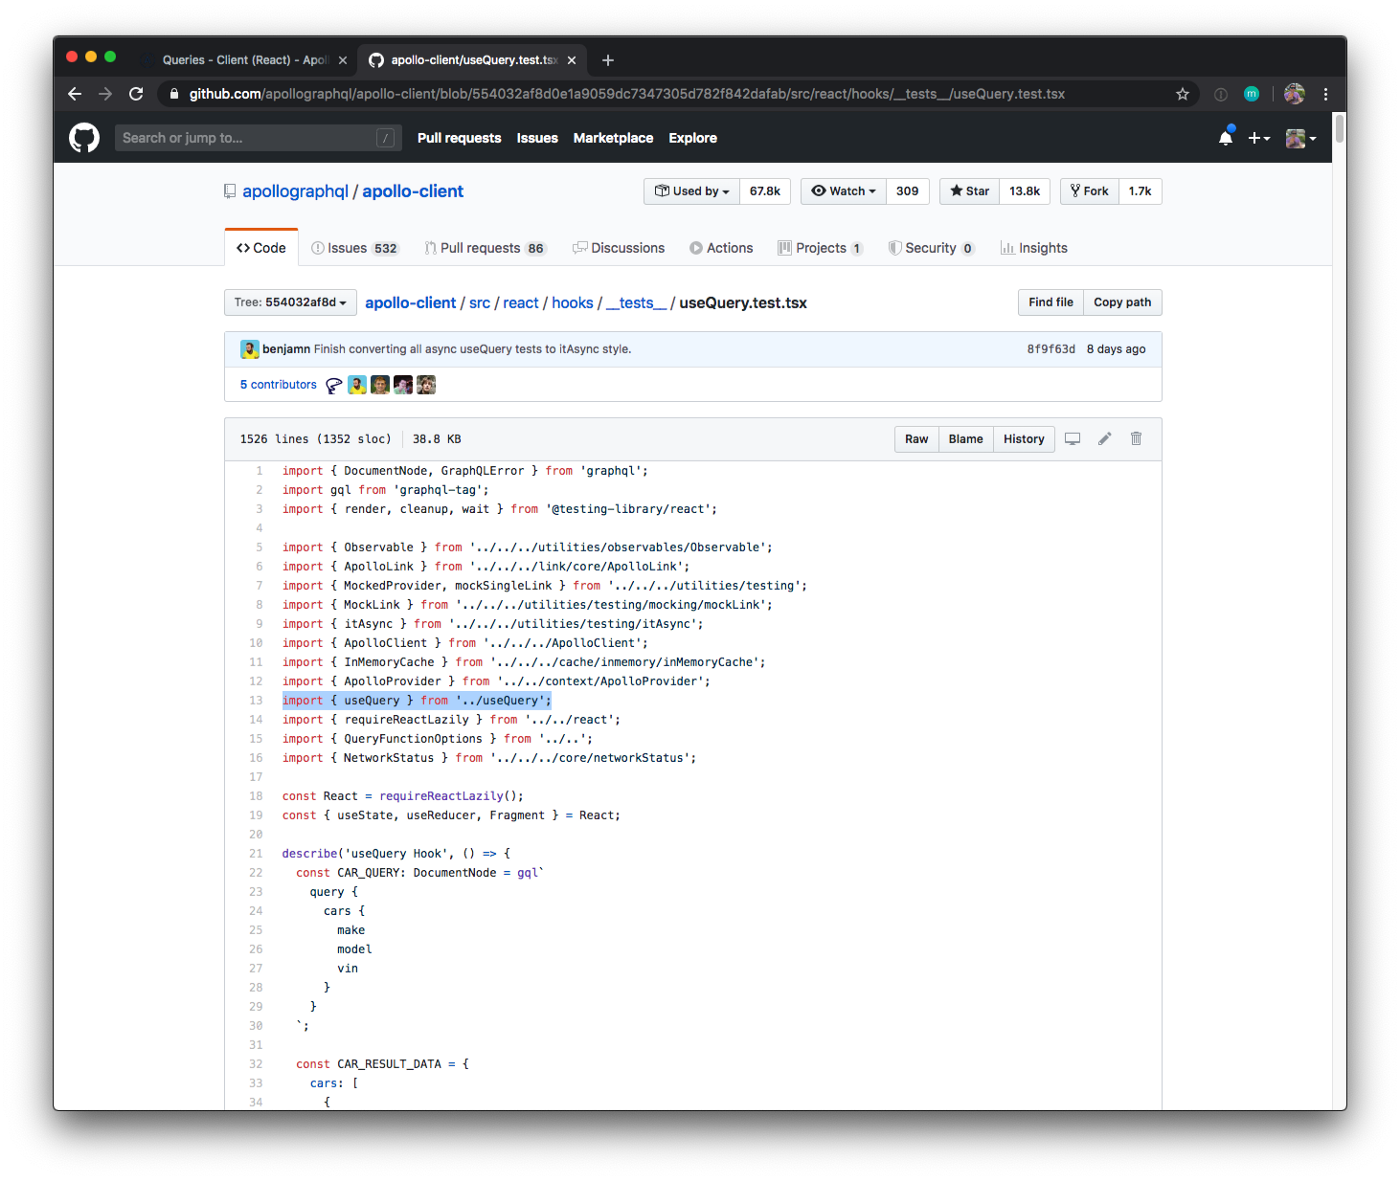Delete this file with trash icon

[1136, 439]
